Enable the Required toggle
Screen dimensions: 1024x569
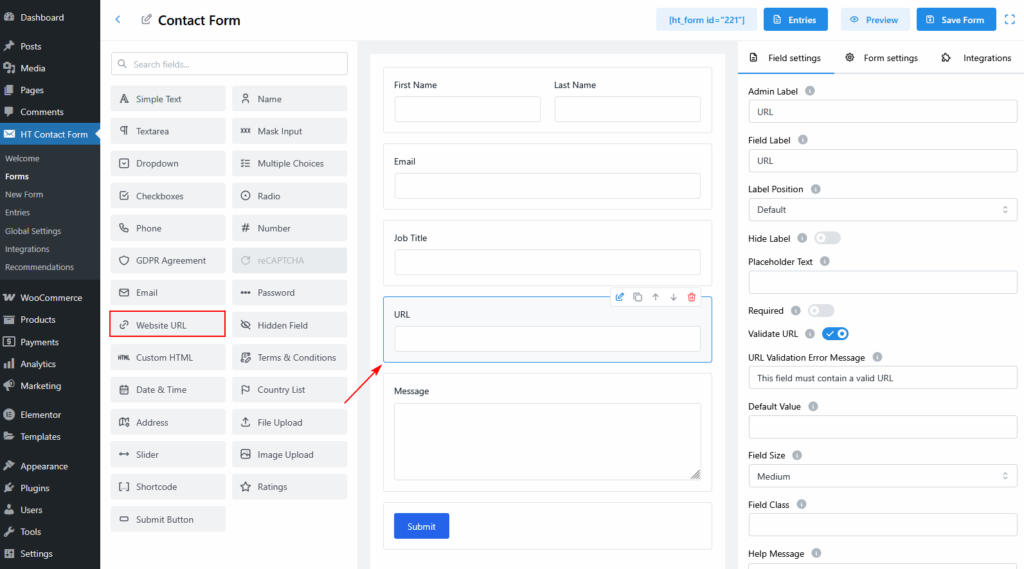click(821, 311)
